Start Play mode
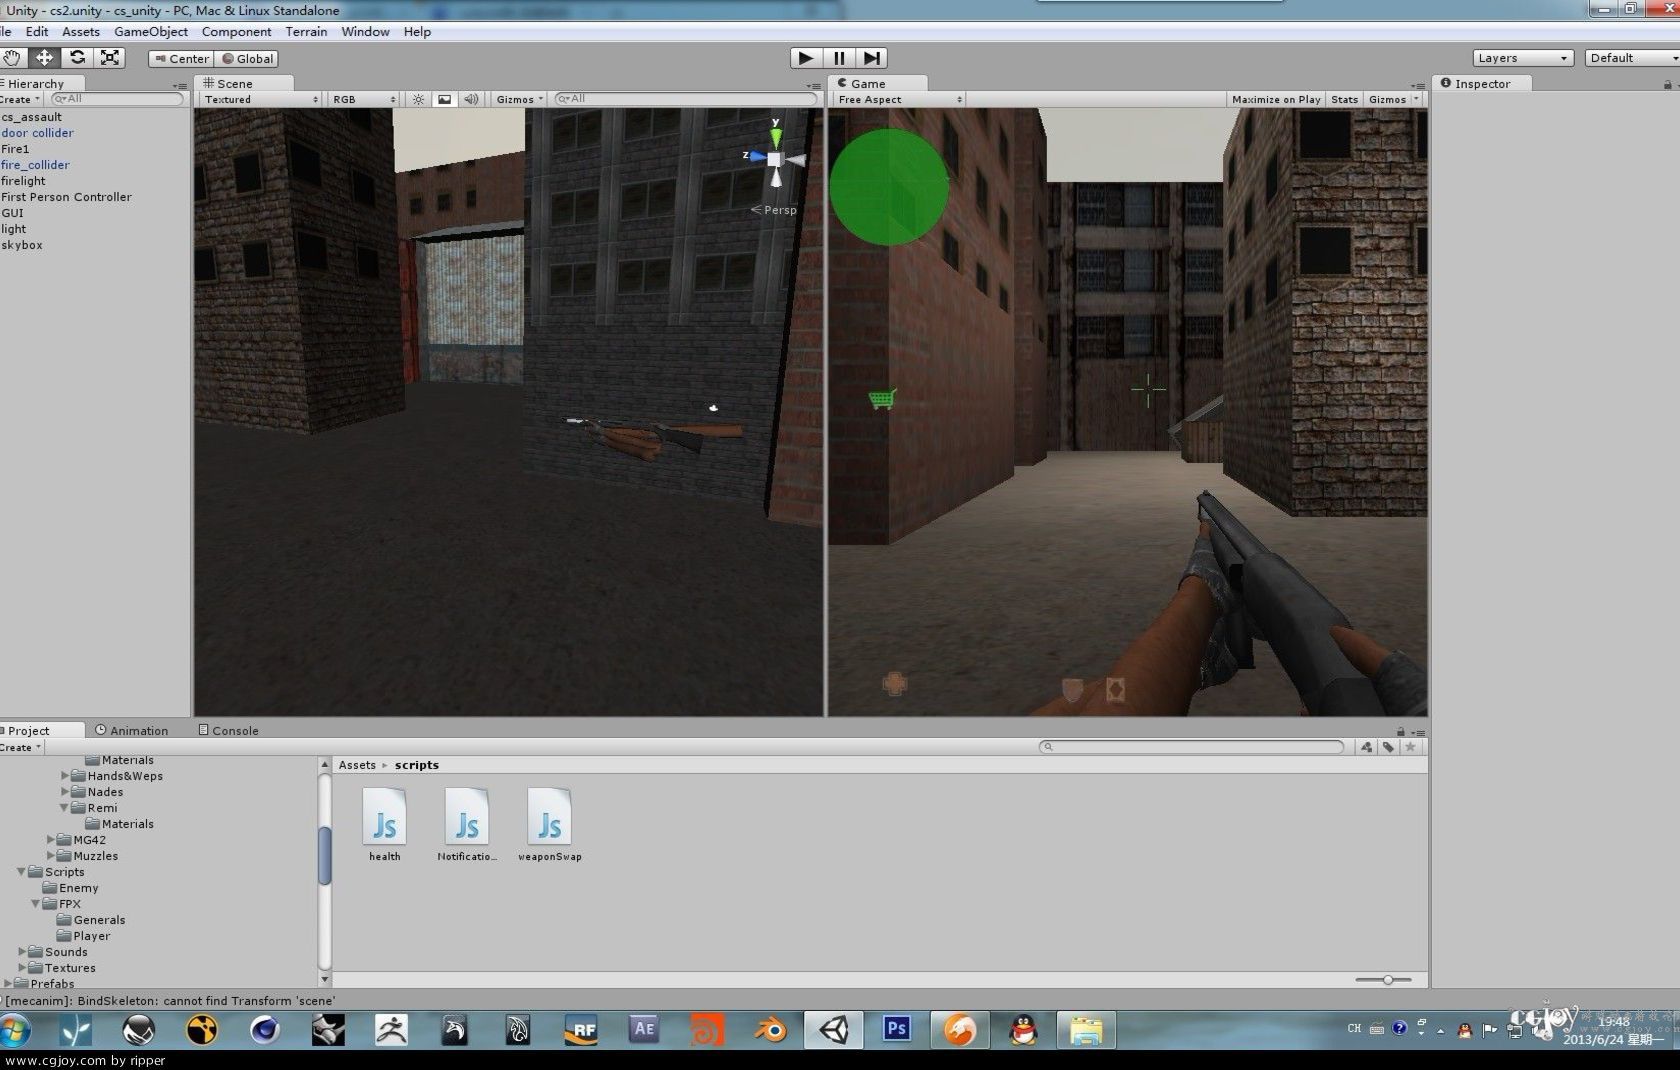The height and width of the screenshot is (1070, 1680). pyautogui.click(x=806, y=58)
